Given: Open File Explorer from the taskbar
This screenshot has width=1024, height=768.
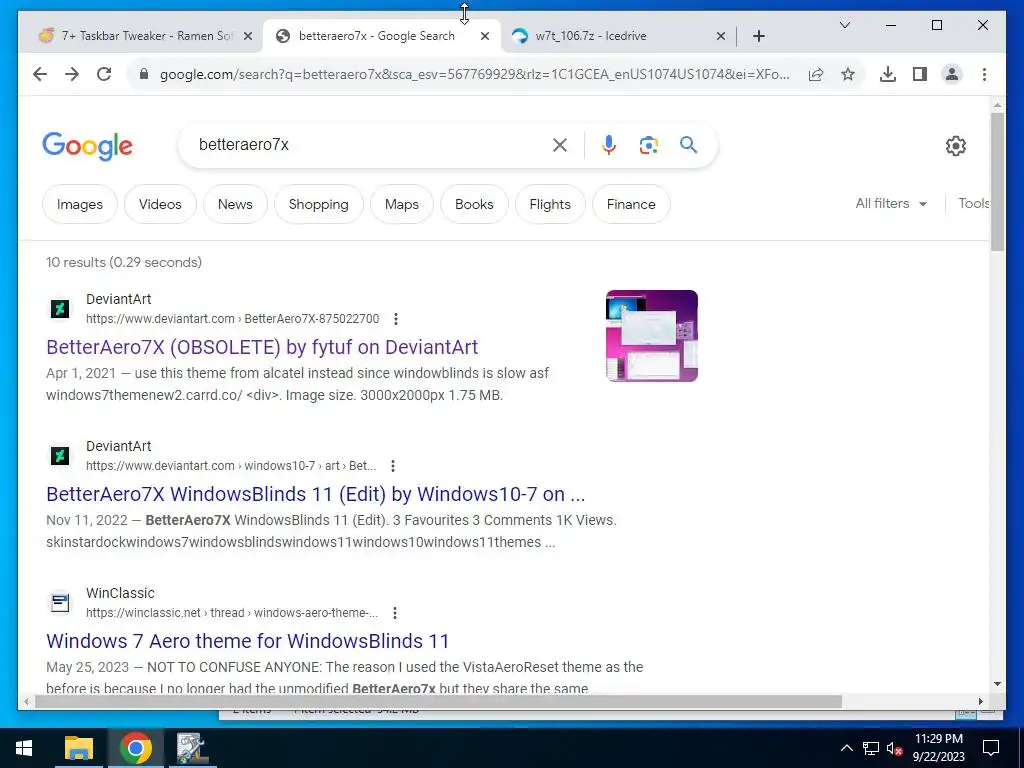Looking at the screenshot, I should click(79, 748).
